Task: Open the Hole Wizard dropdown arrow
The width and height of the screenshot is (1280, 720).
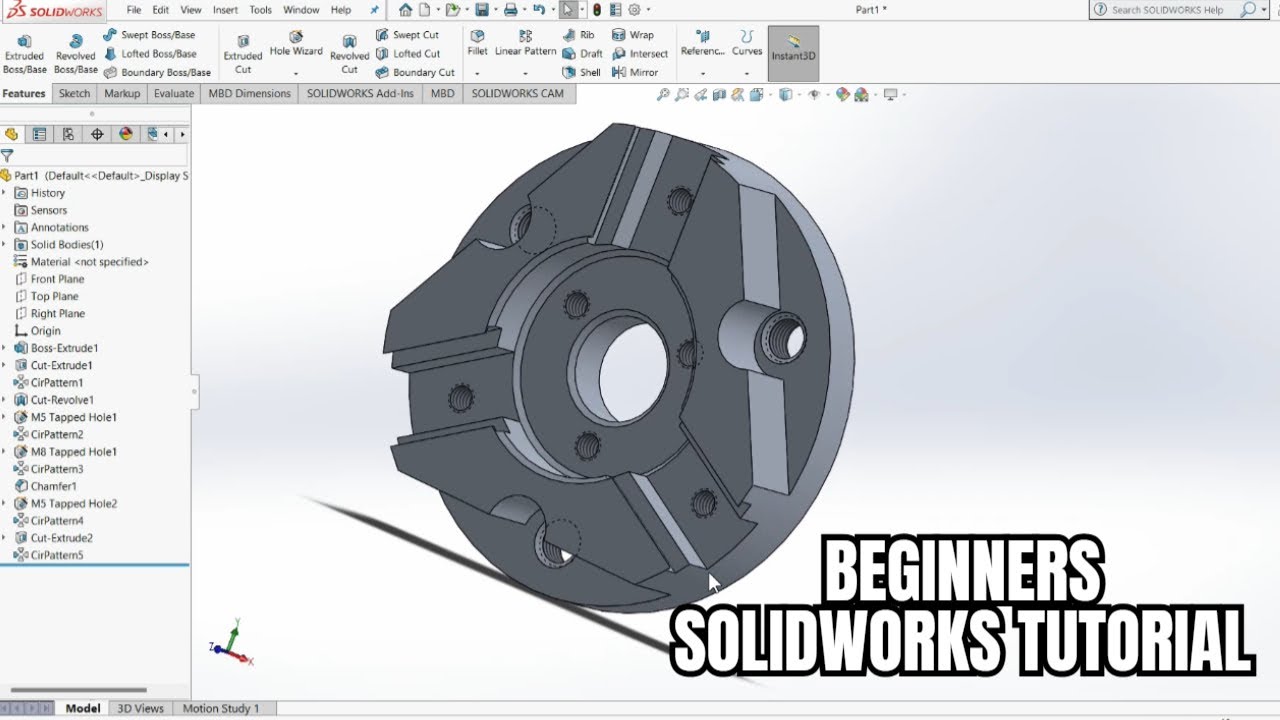Action: (296, 73)
